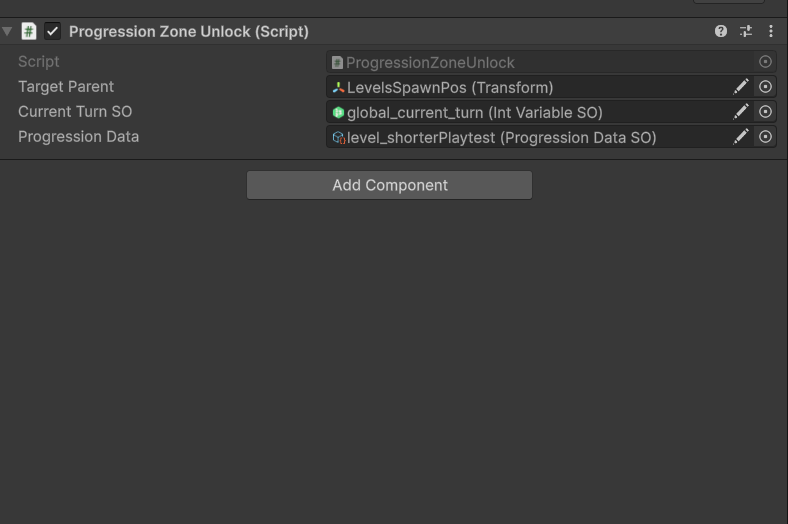Open object picker for Current Turn SO
788x524 pixels.
click(x=765, y=112)
